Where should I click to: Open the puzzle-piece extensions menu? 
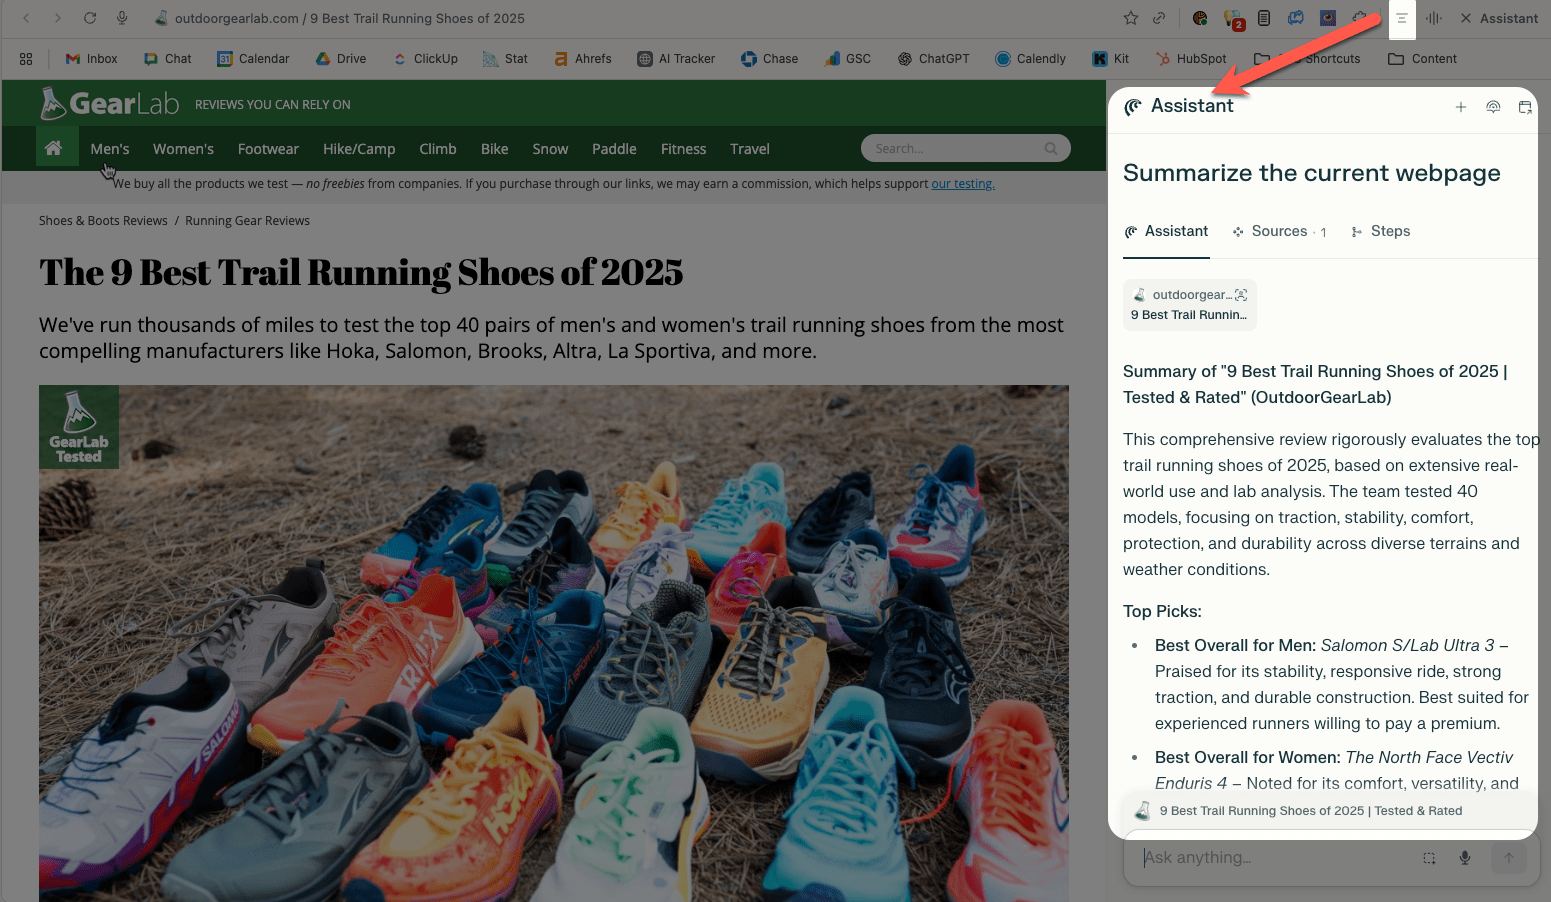click(1360, 18)
